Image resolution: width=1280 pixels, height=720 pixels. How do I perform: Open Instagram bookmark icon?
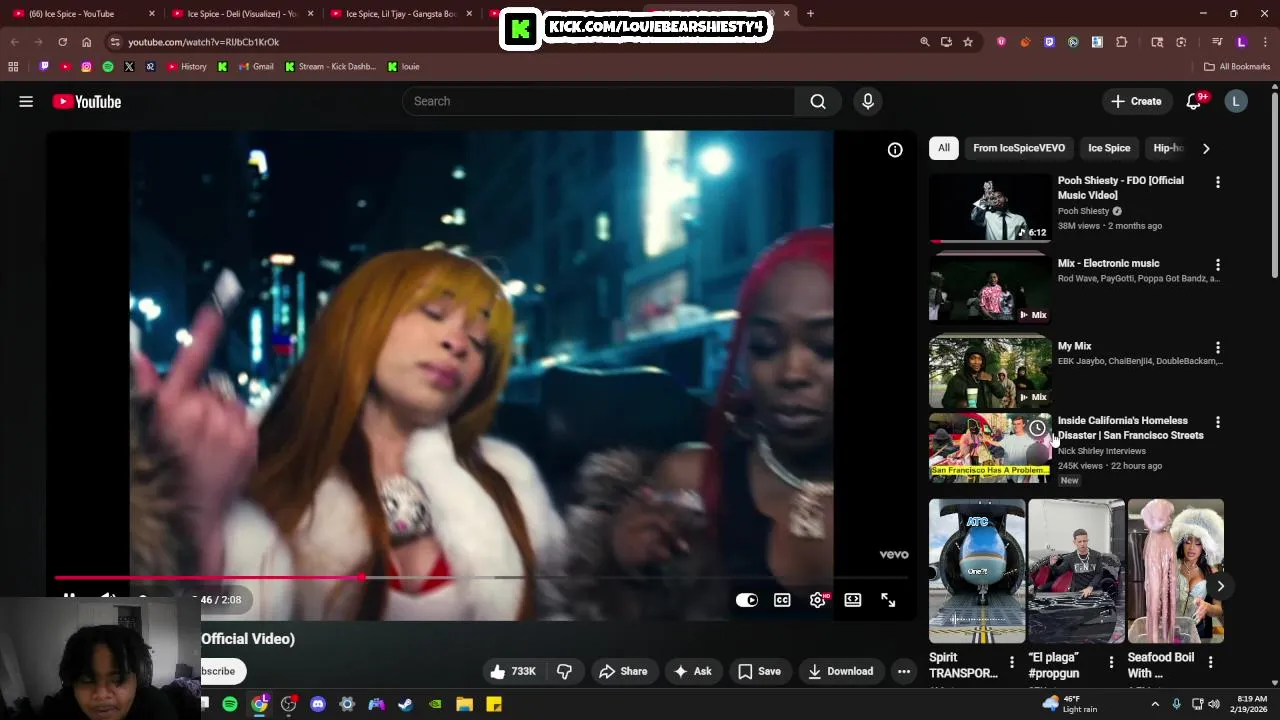[x=87, y=67]
